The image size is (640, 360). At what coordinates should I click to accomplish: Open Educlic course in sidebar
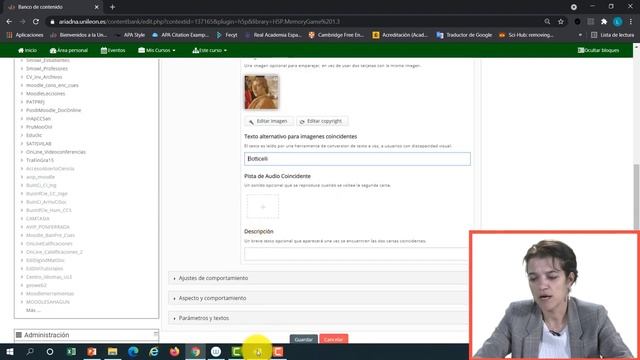pyautogui.click(x=34, y=135)
